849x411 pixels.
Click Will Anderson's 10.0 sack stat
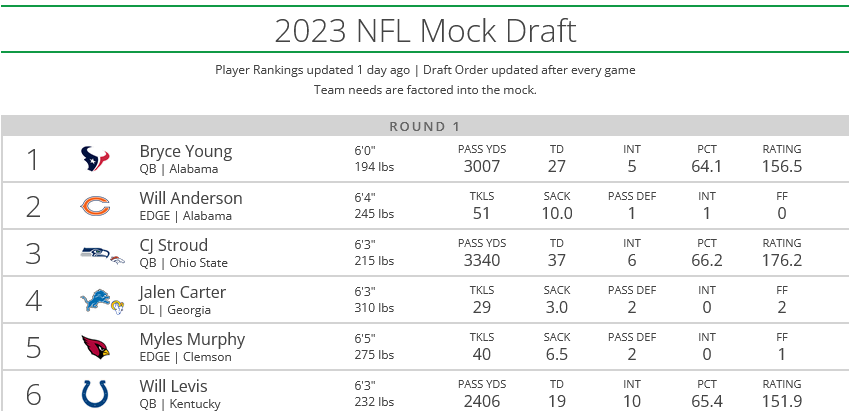pos(556,213)
